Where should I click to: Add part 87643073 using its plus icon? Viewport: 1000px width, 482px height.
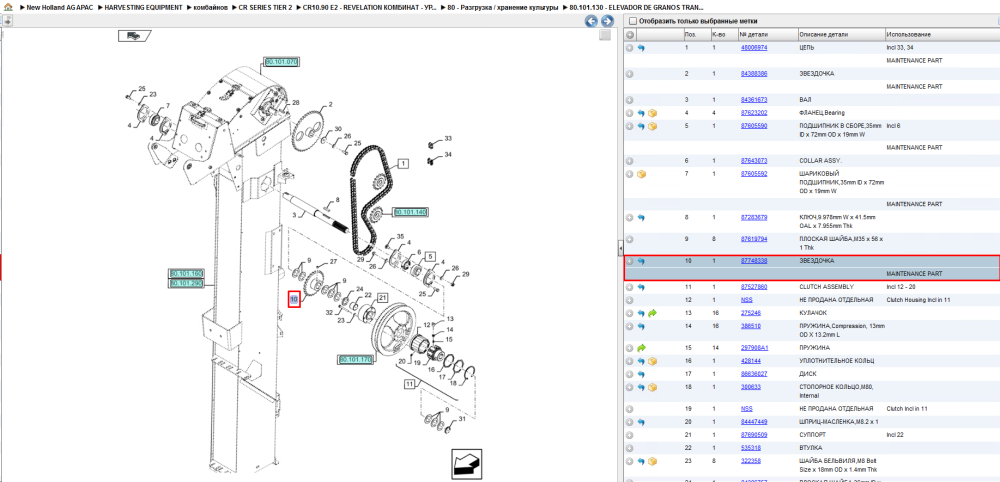pyautogui.click(x=629, y=161)
